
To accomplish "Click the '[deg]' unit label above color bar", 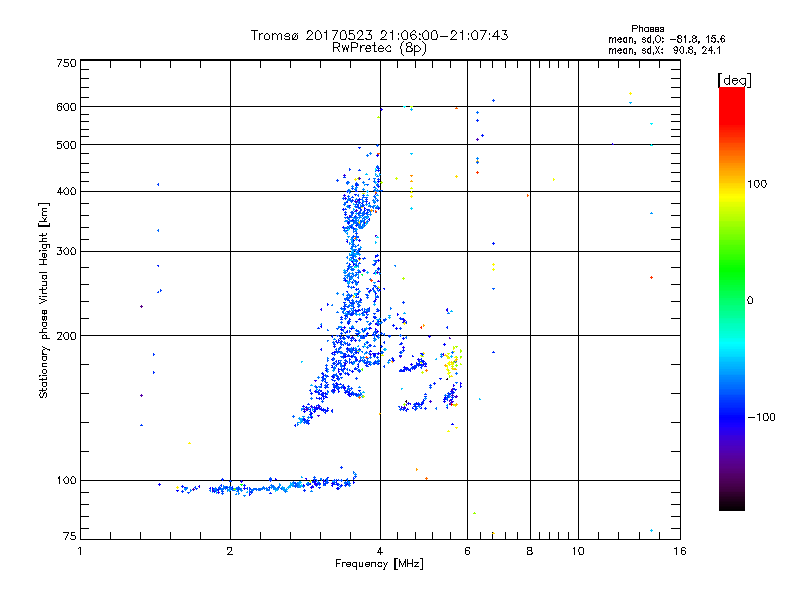I will pos(734,80).
